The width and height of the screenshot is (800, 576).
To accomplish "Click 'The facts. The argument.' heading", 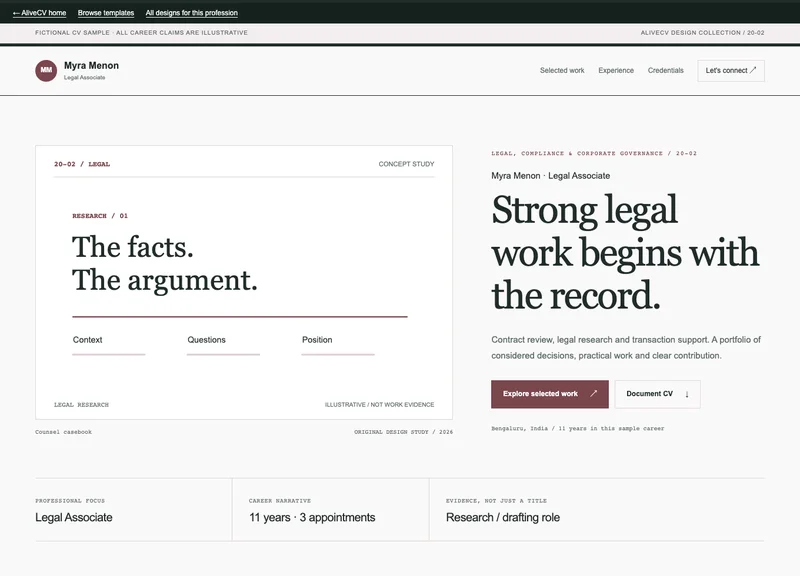I will coord(164,263).
